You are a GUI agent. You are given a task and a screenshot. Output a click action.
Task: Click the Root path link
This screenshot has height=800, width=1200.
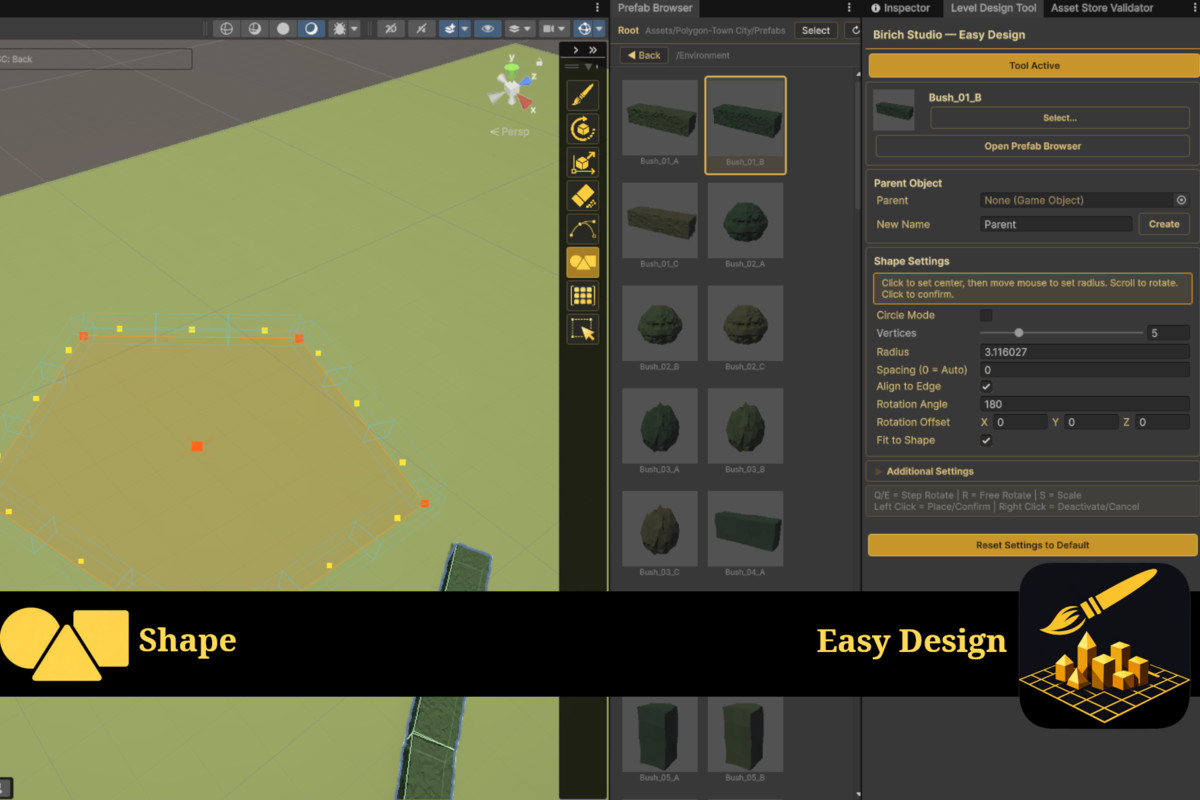click(x=628, y=31)
